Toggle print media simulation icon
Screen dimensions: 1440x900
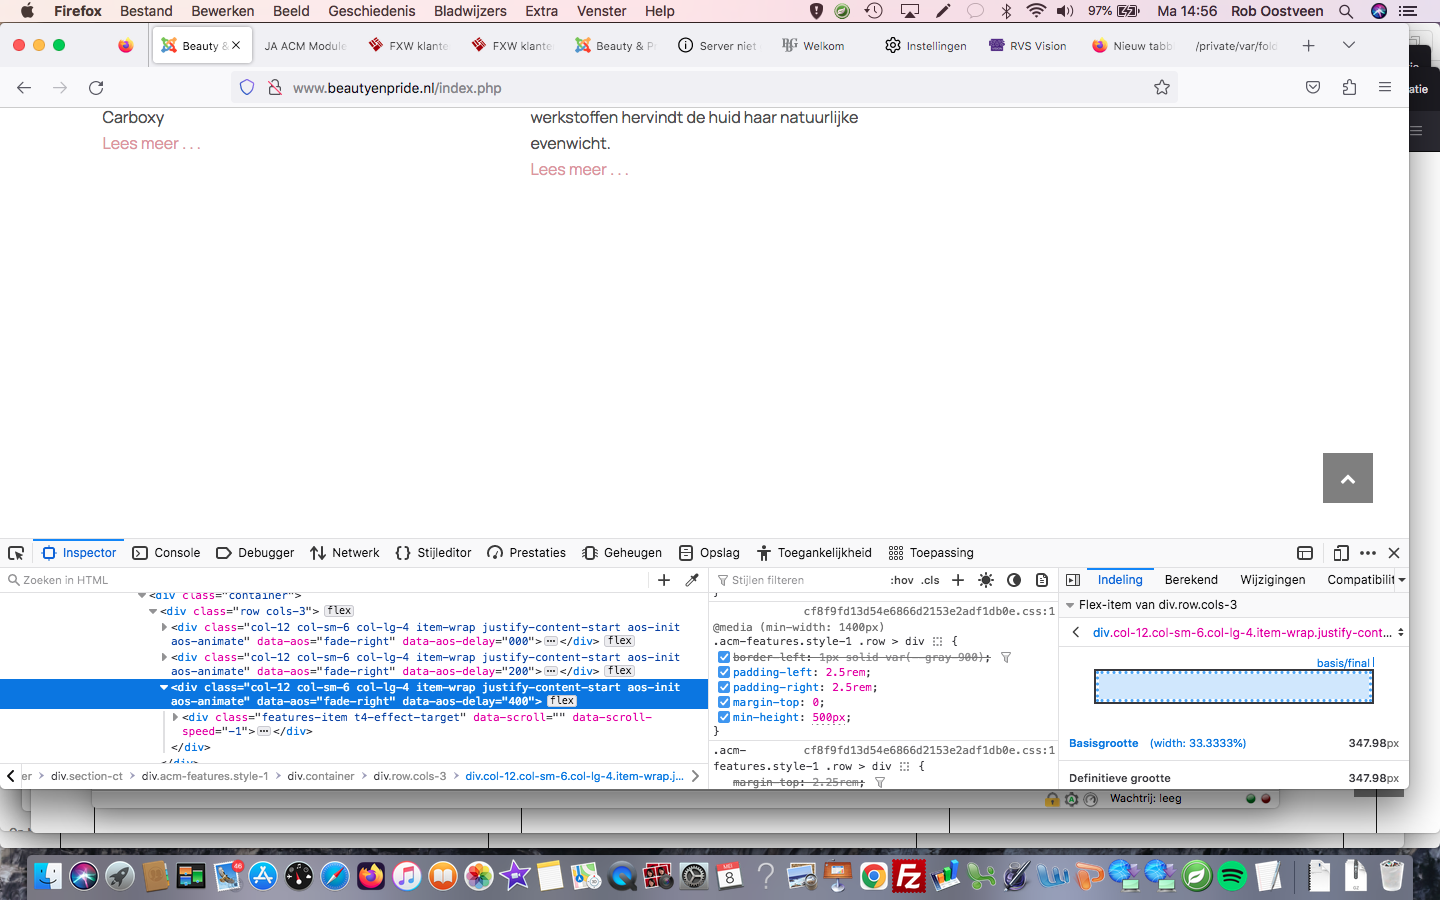(x=1042, y=580)
